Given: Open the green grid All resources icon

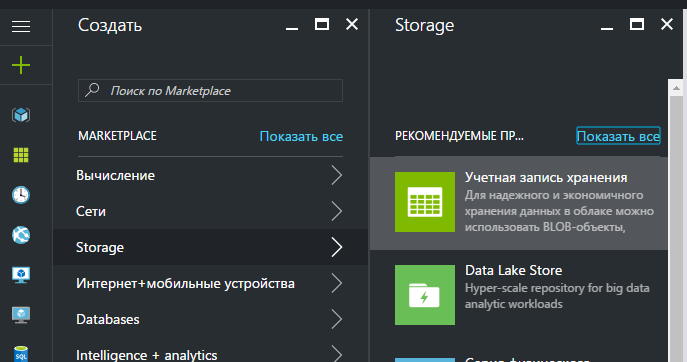Looking at the screenshot, I should pos(21,155).
